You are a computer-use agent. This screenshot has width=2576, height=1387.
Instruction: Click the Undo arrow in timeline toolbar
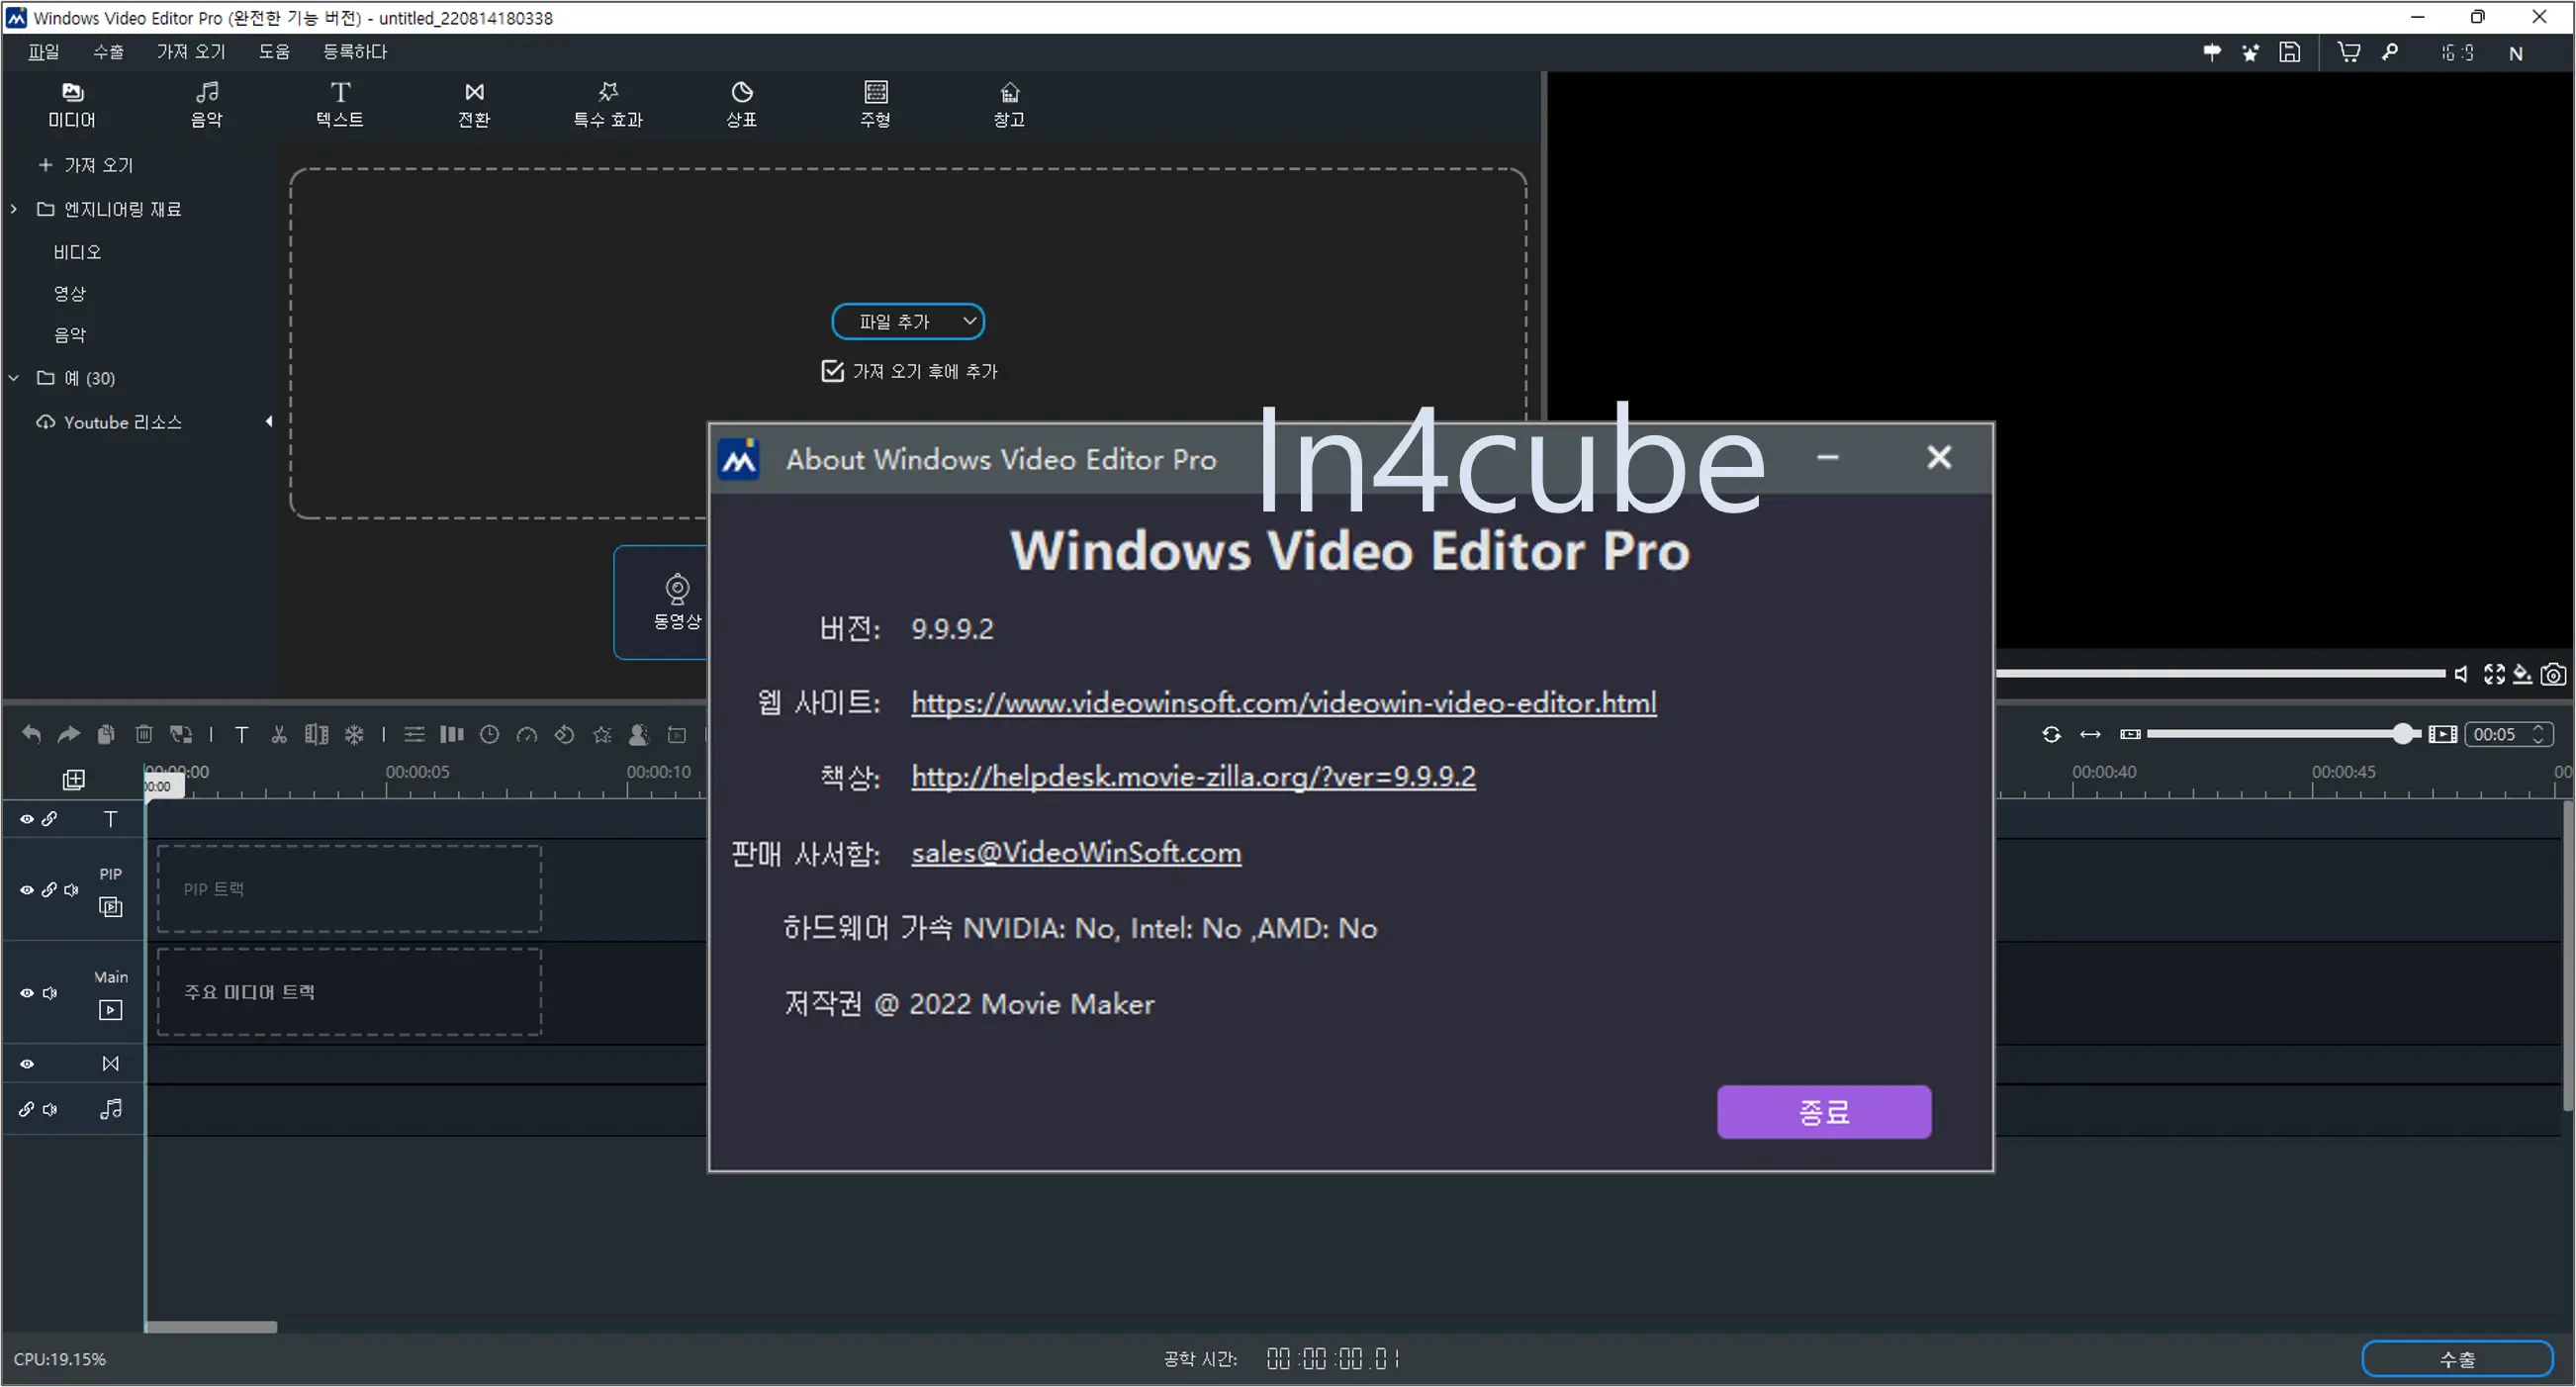point(31,735)
